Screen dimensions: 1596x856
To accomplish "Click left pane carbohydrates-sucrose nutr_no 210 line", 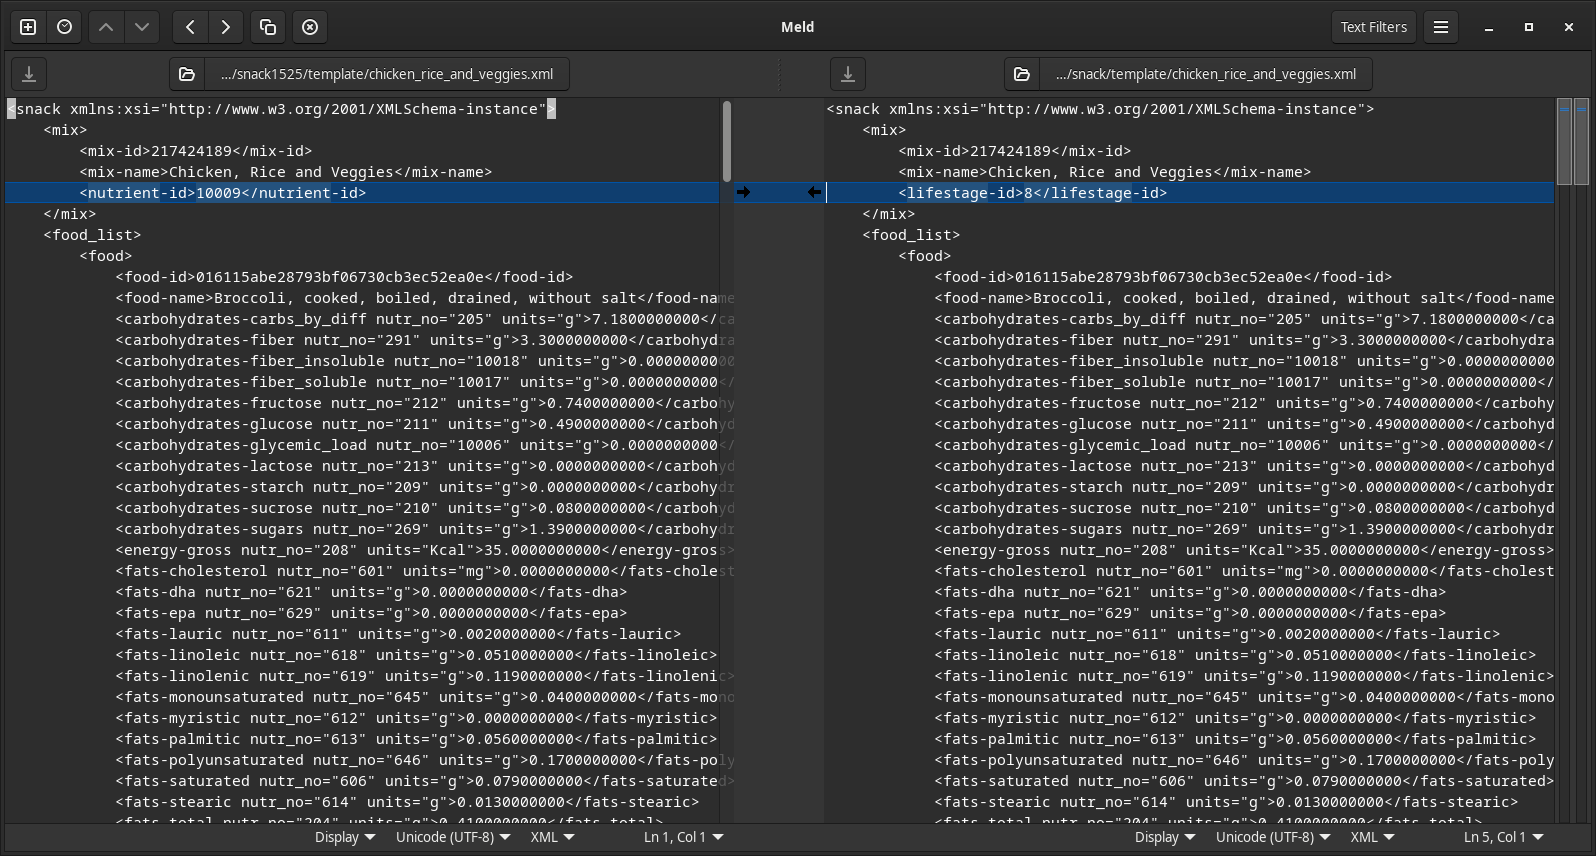I will [425, 508].
